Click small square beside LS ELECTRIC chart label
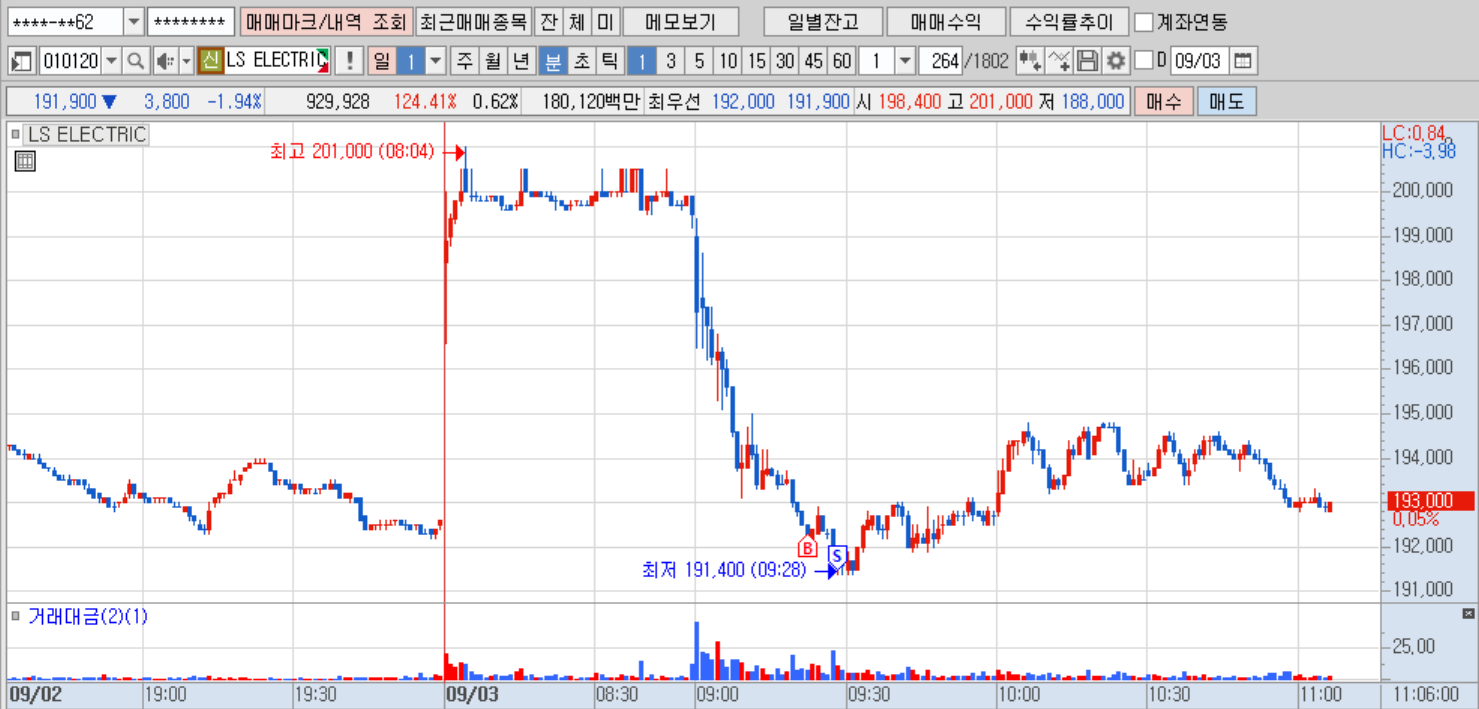 coord(15,133)
